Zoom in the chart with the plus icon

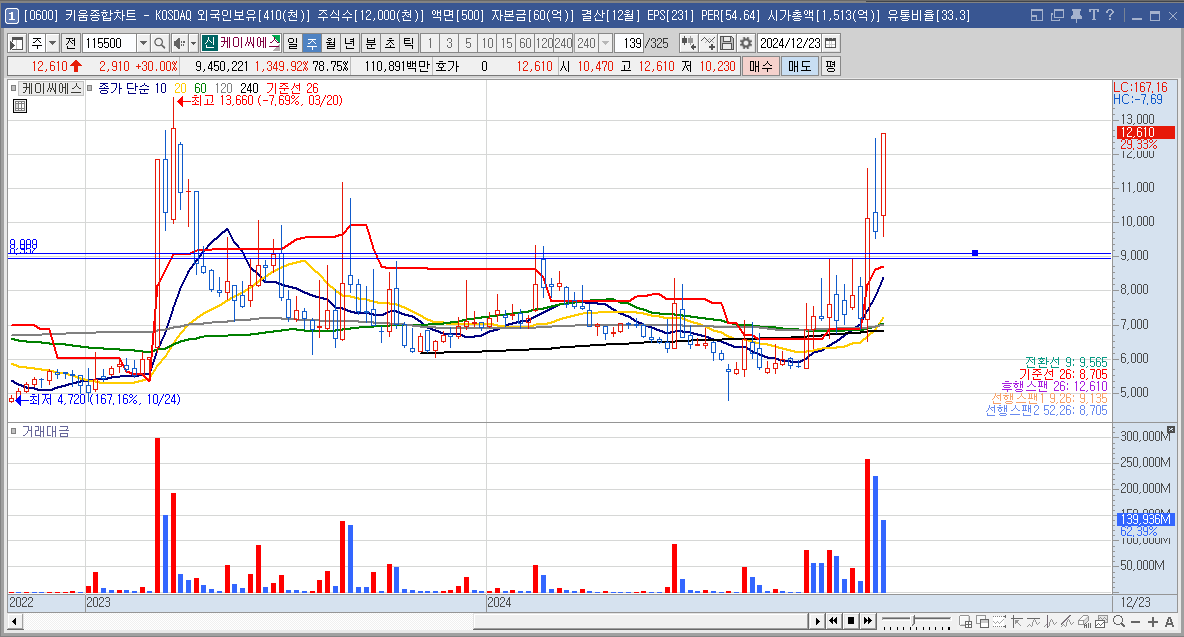(x=1153, y=621)
